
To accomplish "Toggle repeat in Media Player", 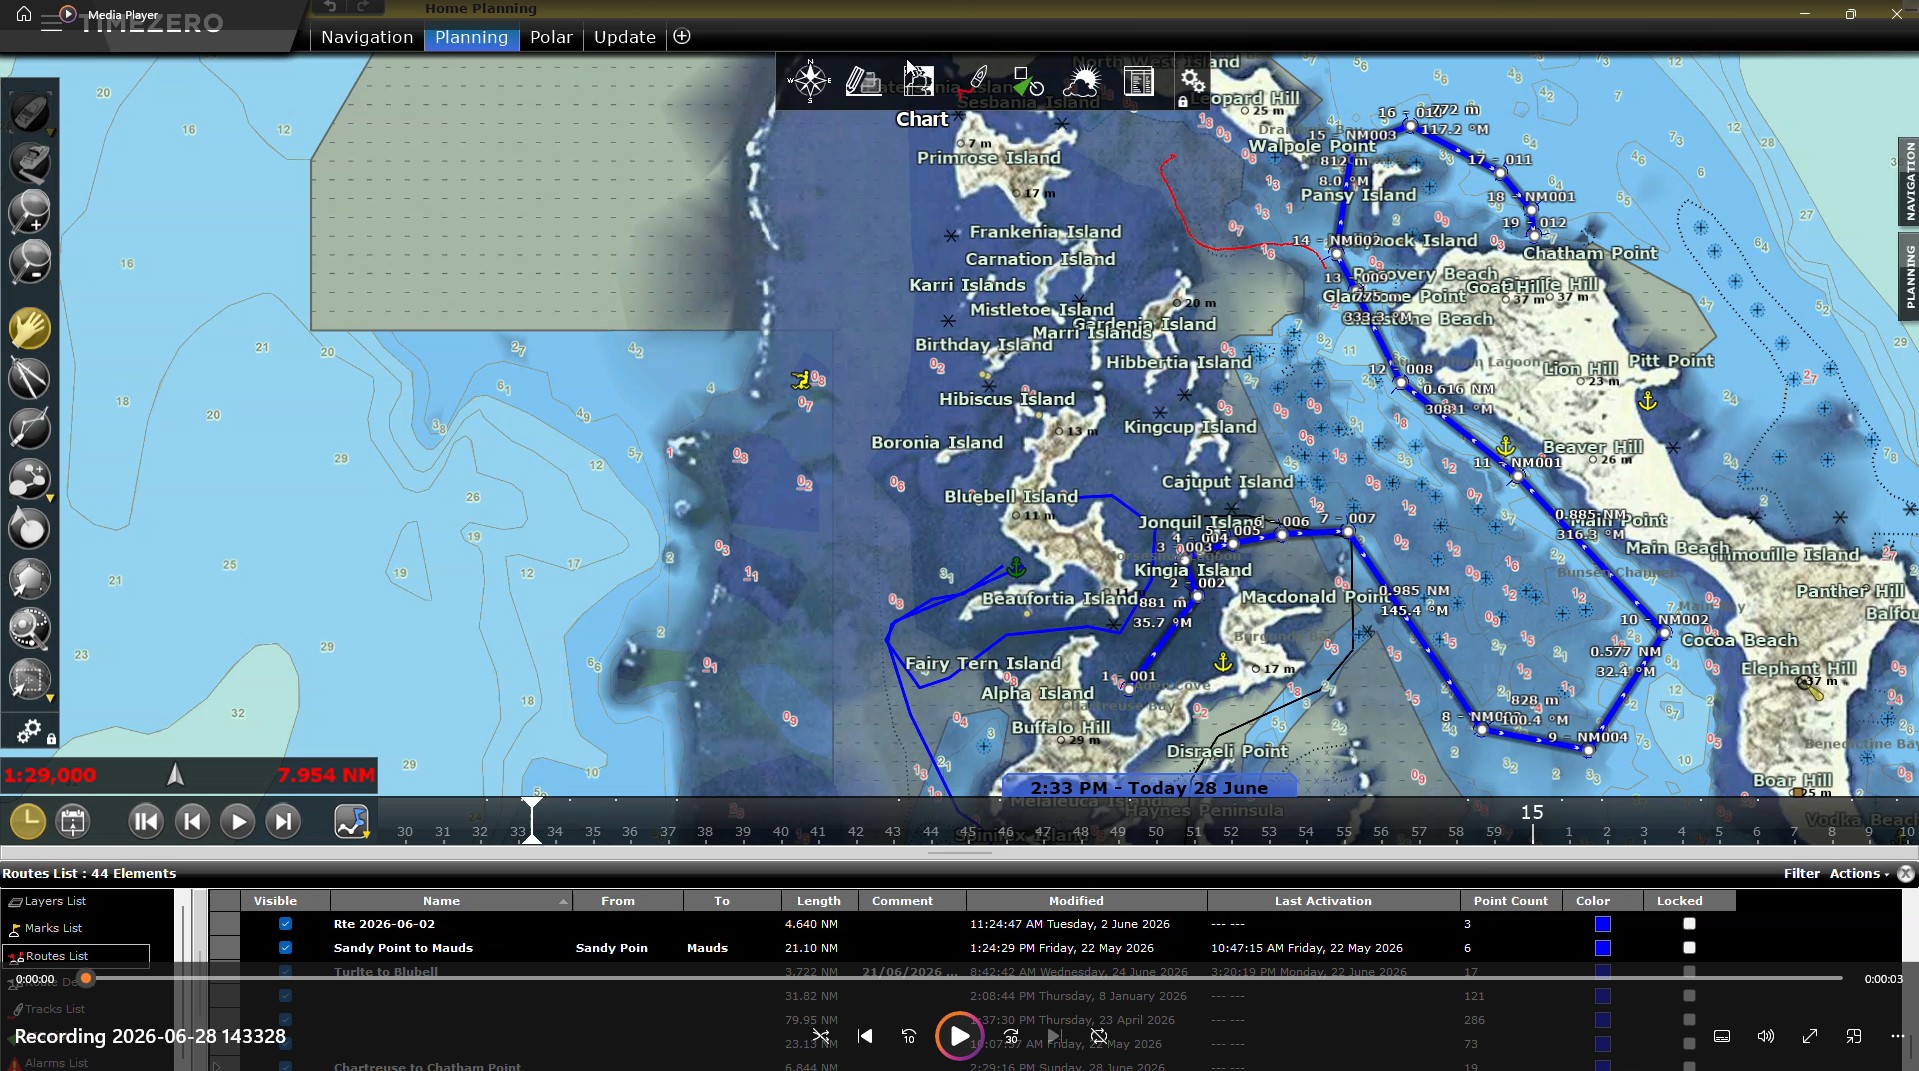I will tap(1099, 1036).
